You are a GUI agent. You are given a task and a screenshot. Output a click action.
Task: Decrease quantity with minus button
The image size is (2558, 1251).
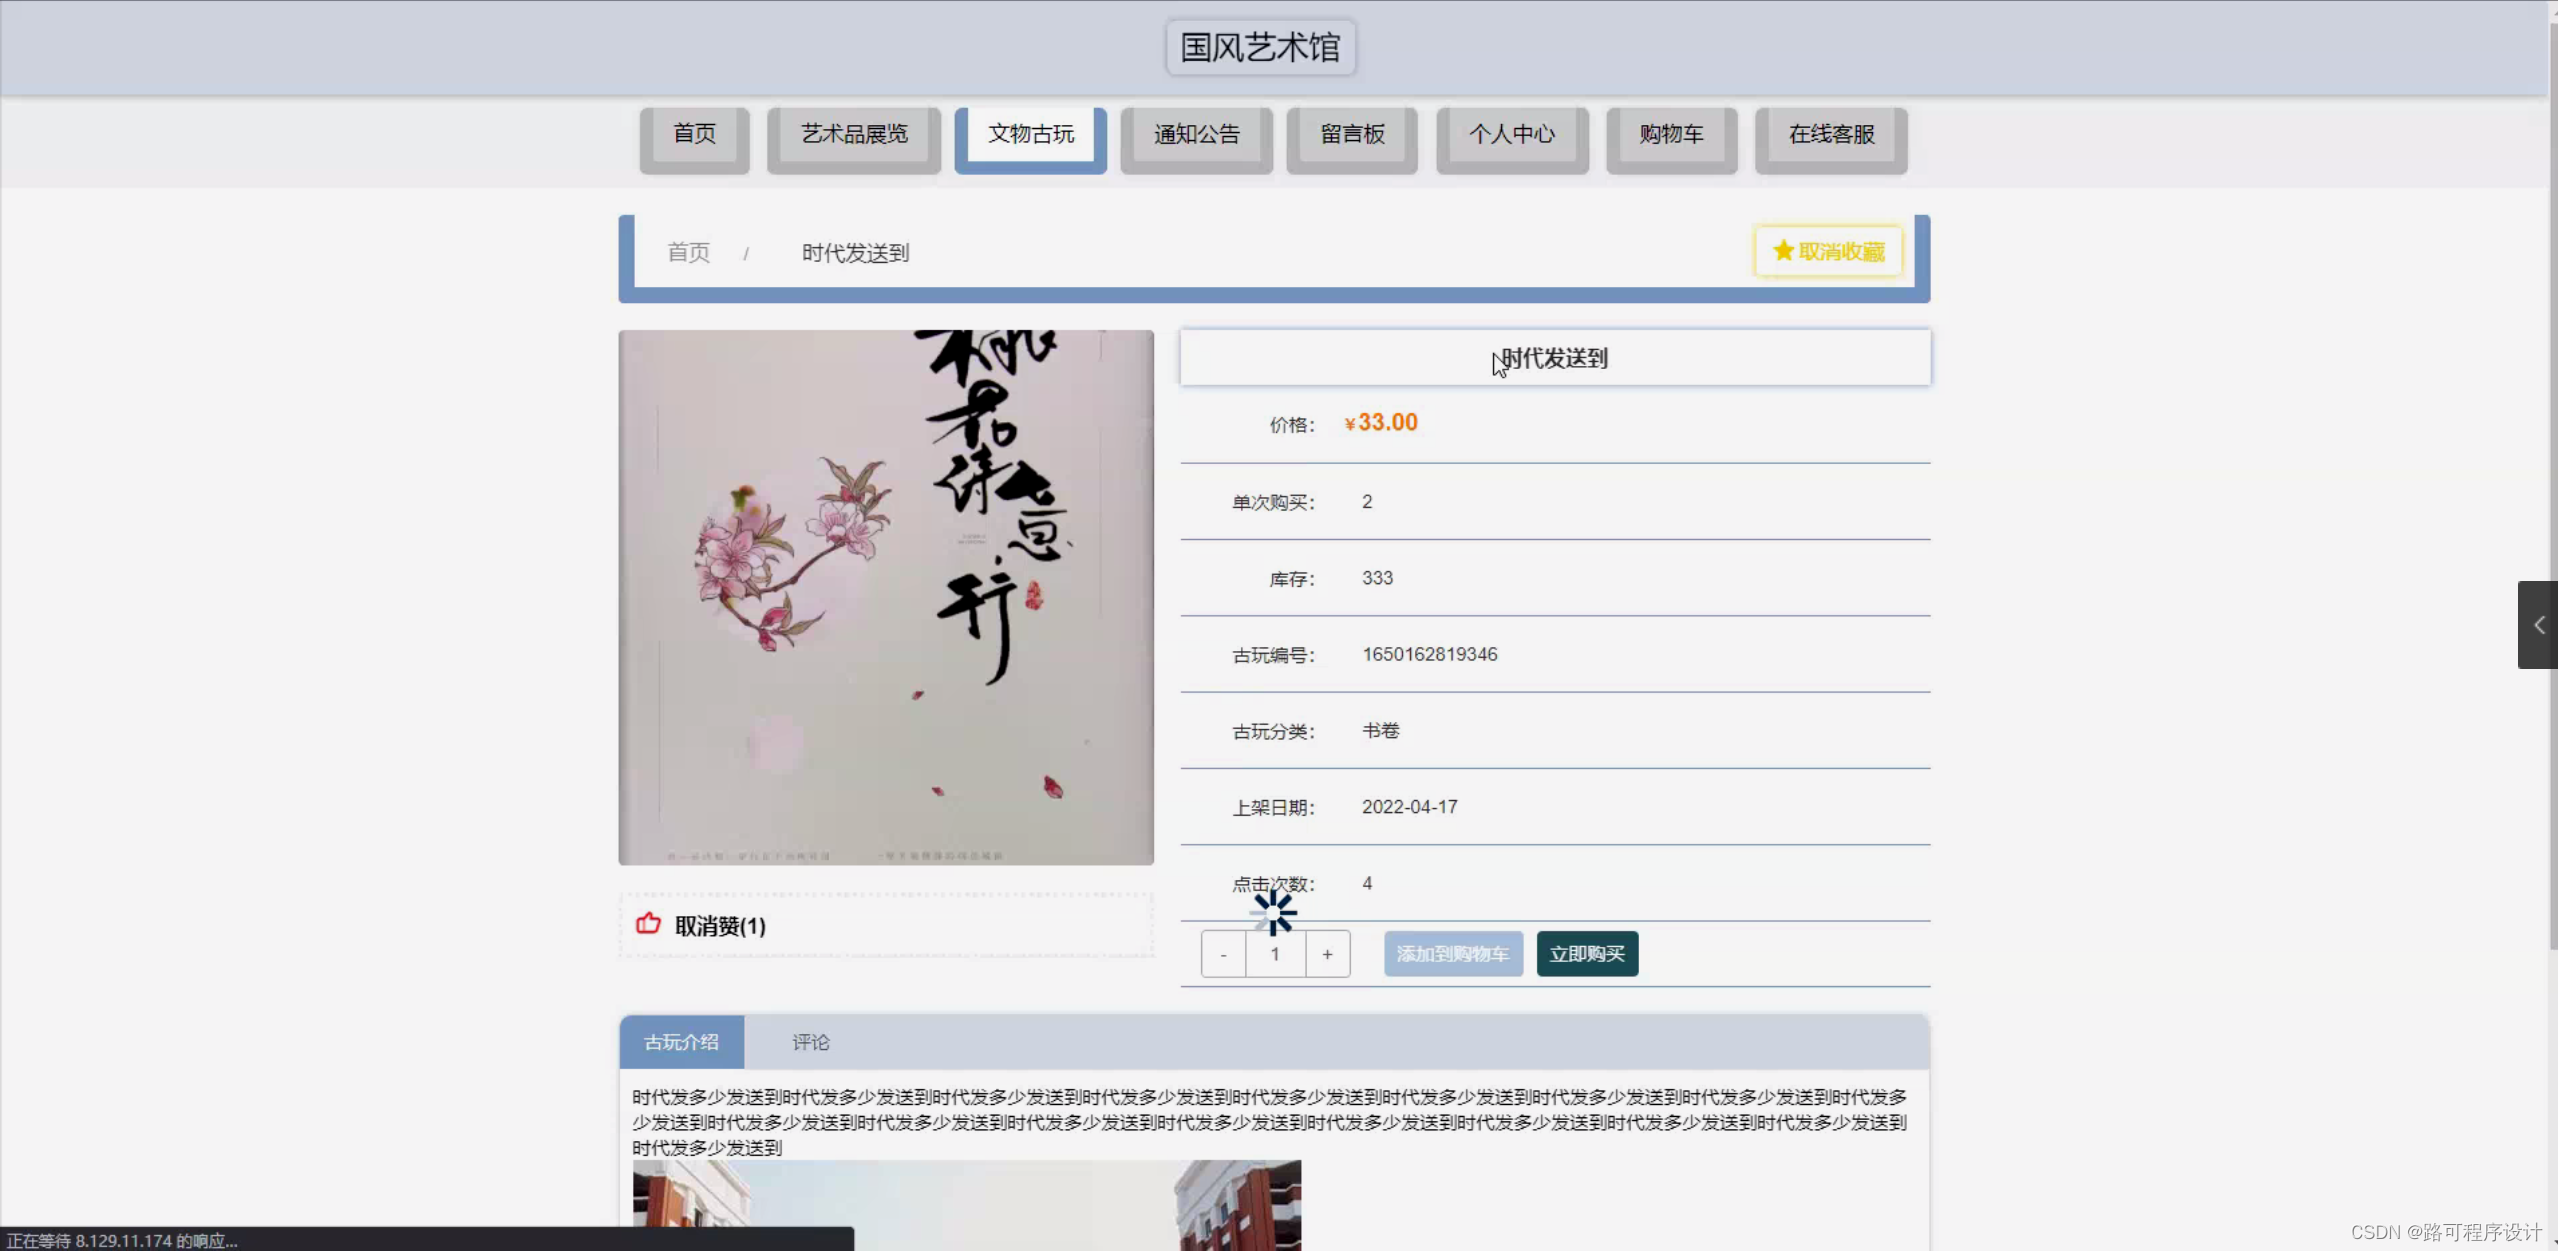point(1223,954)
